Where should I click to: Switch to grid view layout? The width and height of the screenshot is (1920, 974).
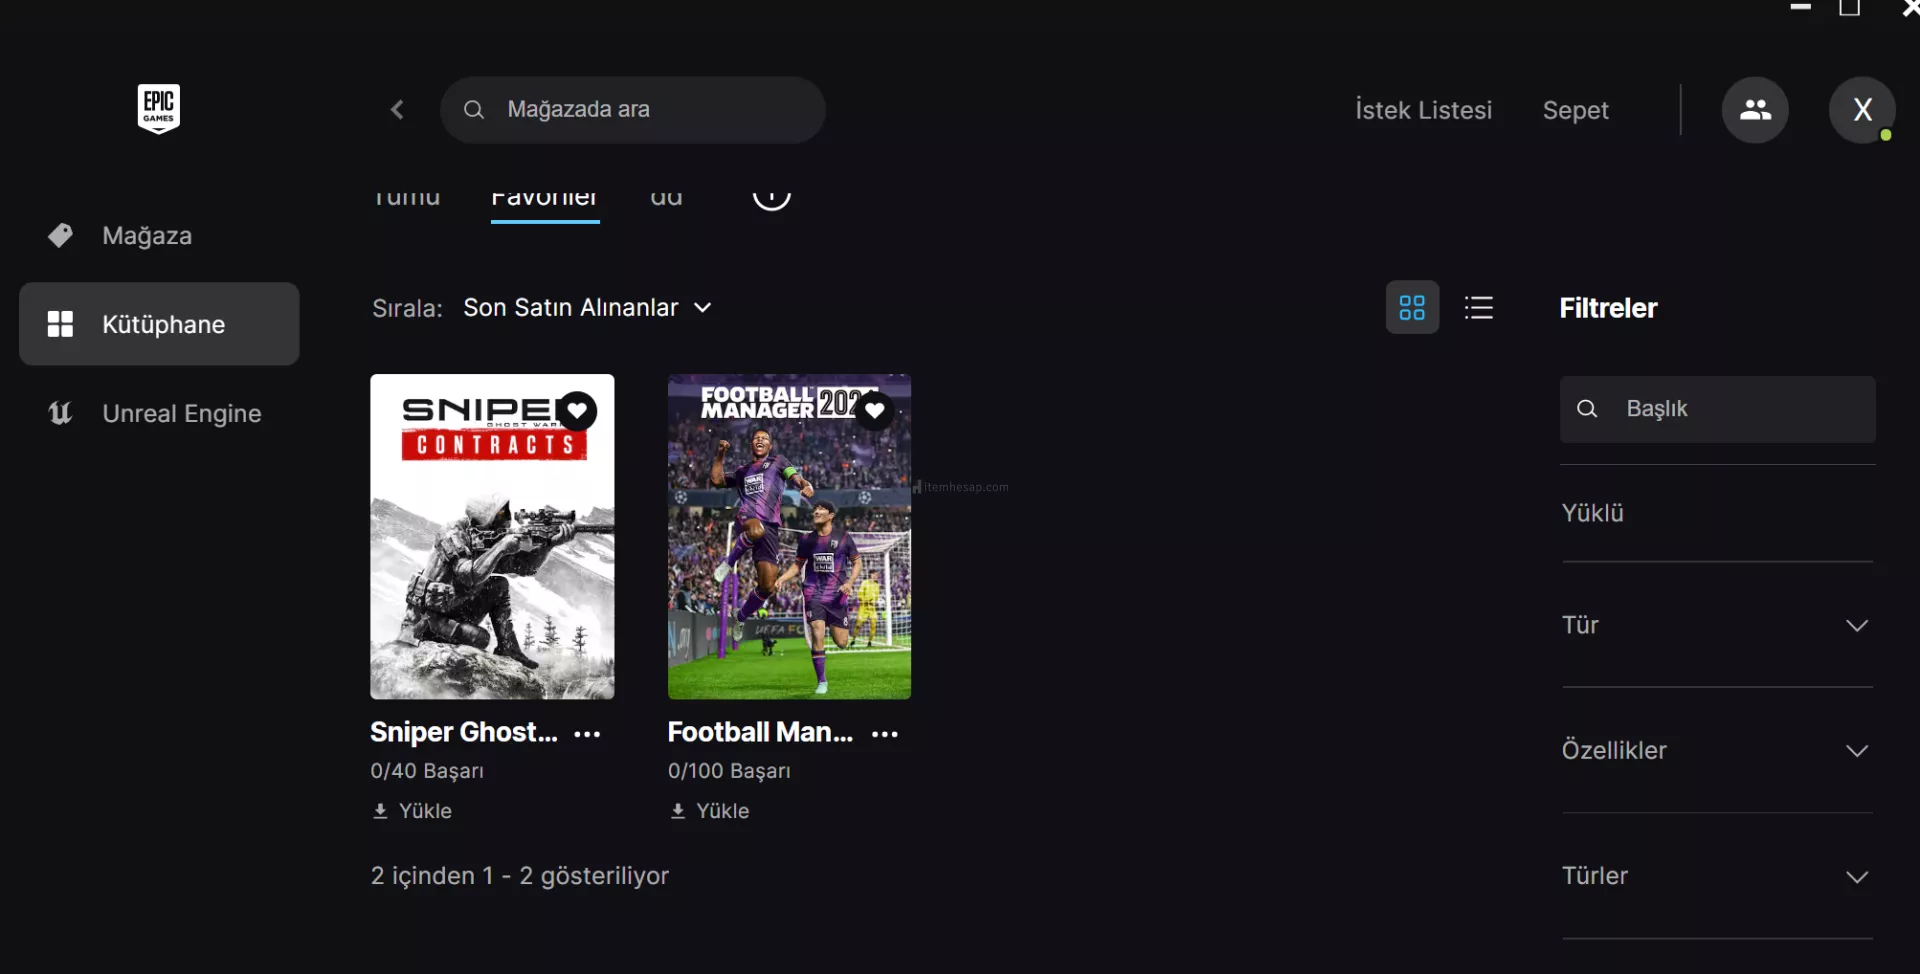coord(1411,307)
